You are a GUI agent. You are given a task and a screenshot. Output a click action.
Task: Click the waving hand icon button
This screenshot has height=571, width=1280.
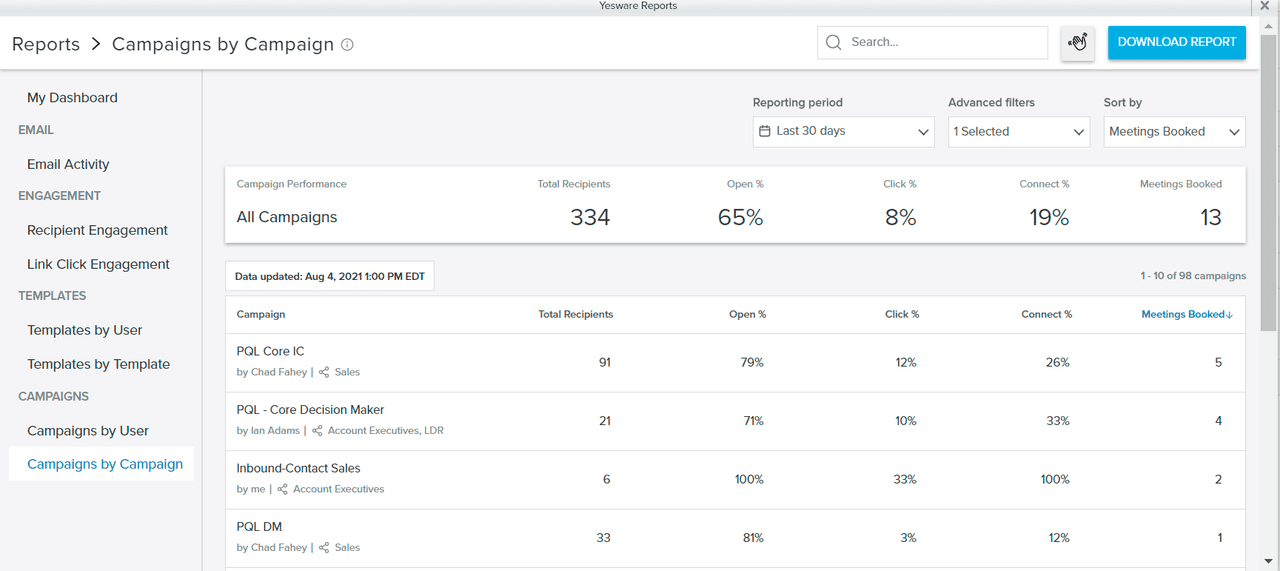(1077, 42)
